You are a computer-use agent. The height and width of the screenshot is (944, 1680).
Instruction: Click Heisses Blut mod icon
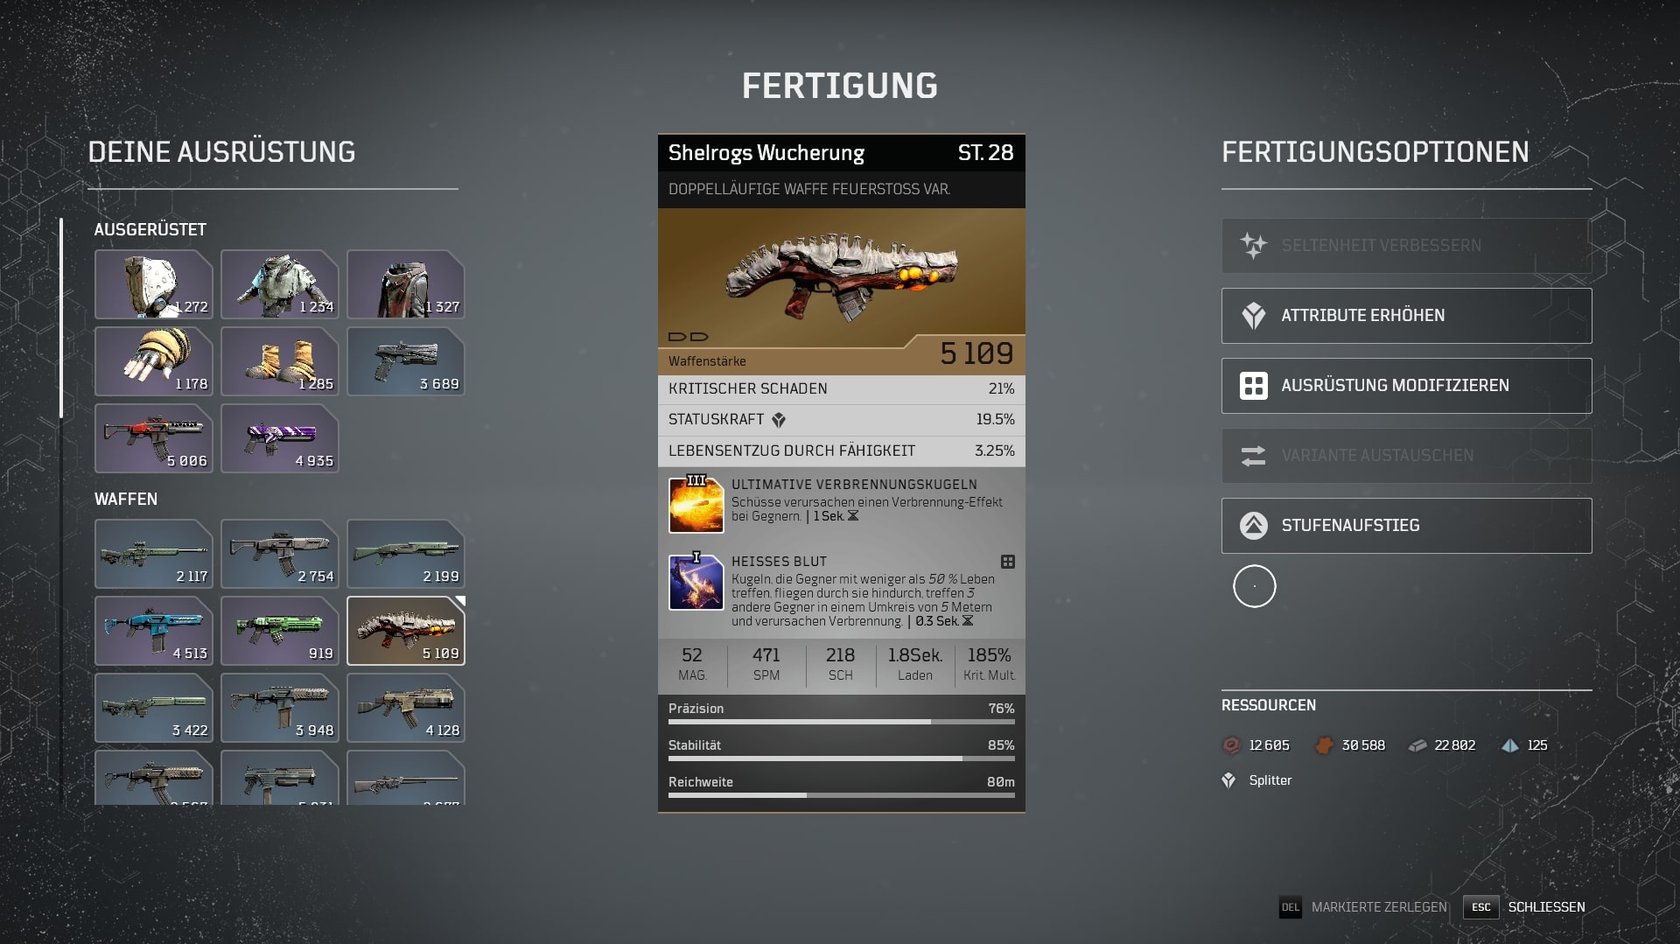point(696,582)
